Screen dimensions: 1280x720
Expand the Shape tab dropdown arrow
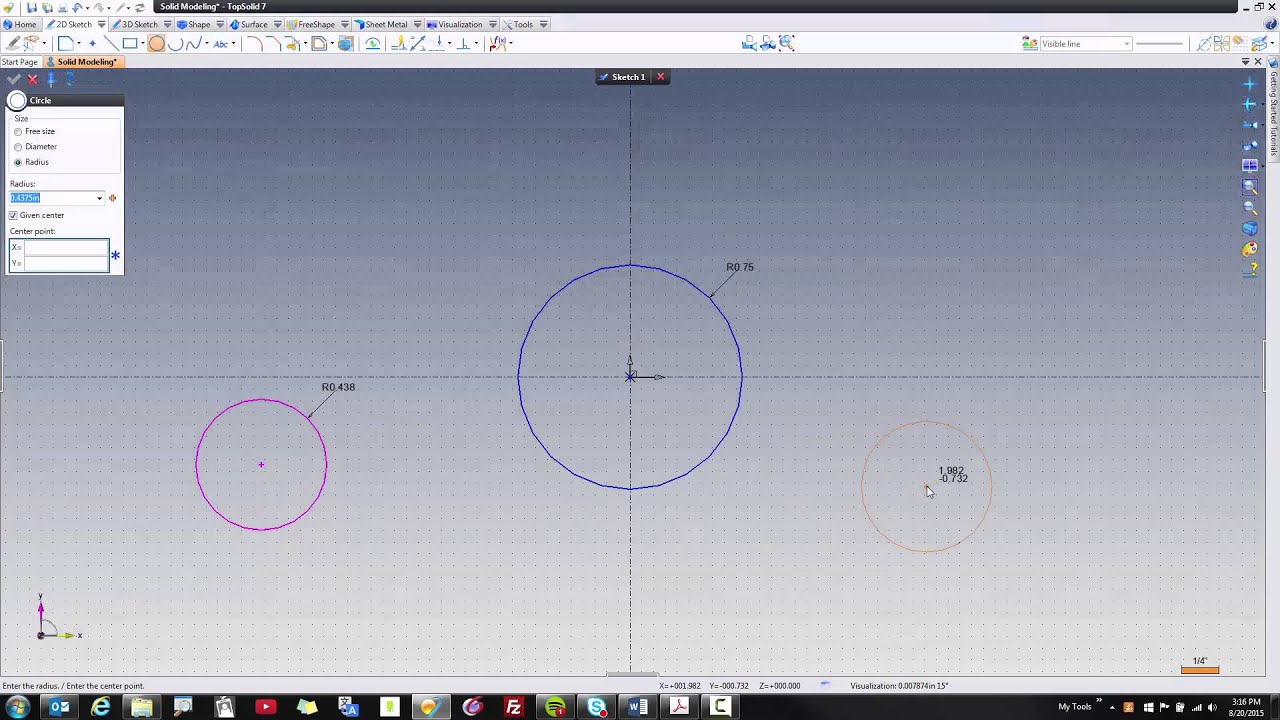click(219, 24)
